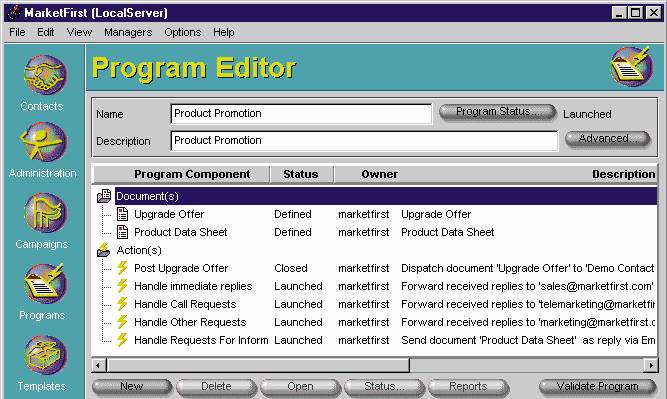The height and width of the screenshot is (399, 667).
Task: Open the Edit menu
Action: click(x=46, y=32)
